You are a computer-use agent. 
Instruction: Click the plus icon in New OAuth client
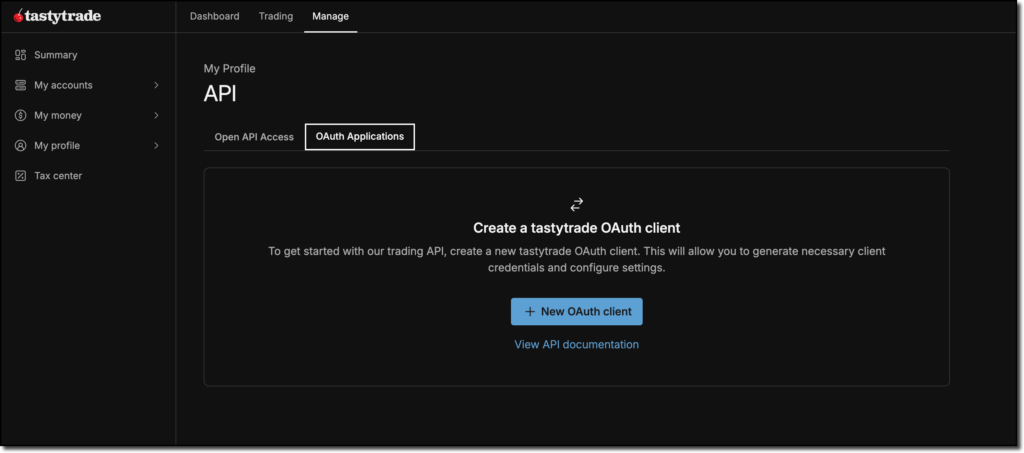click(530, 312)
